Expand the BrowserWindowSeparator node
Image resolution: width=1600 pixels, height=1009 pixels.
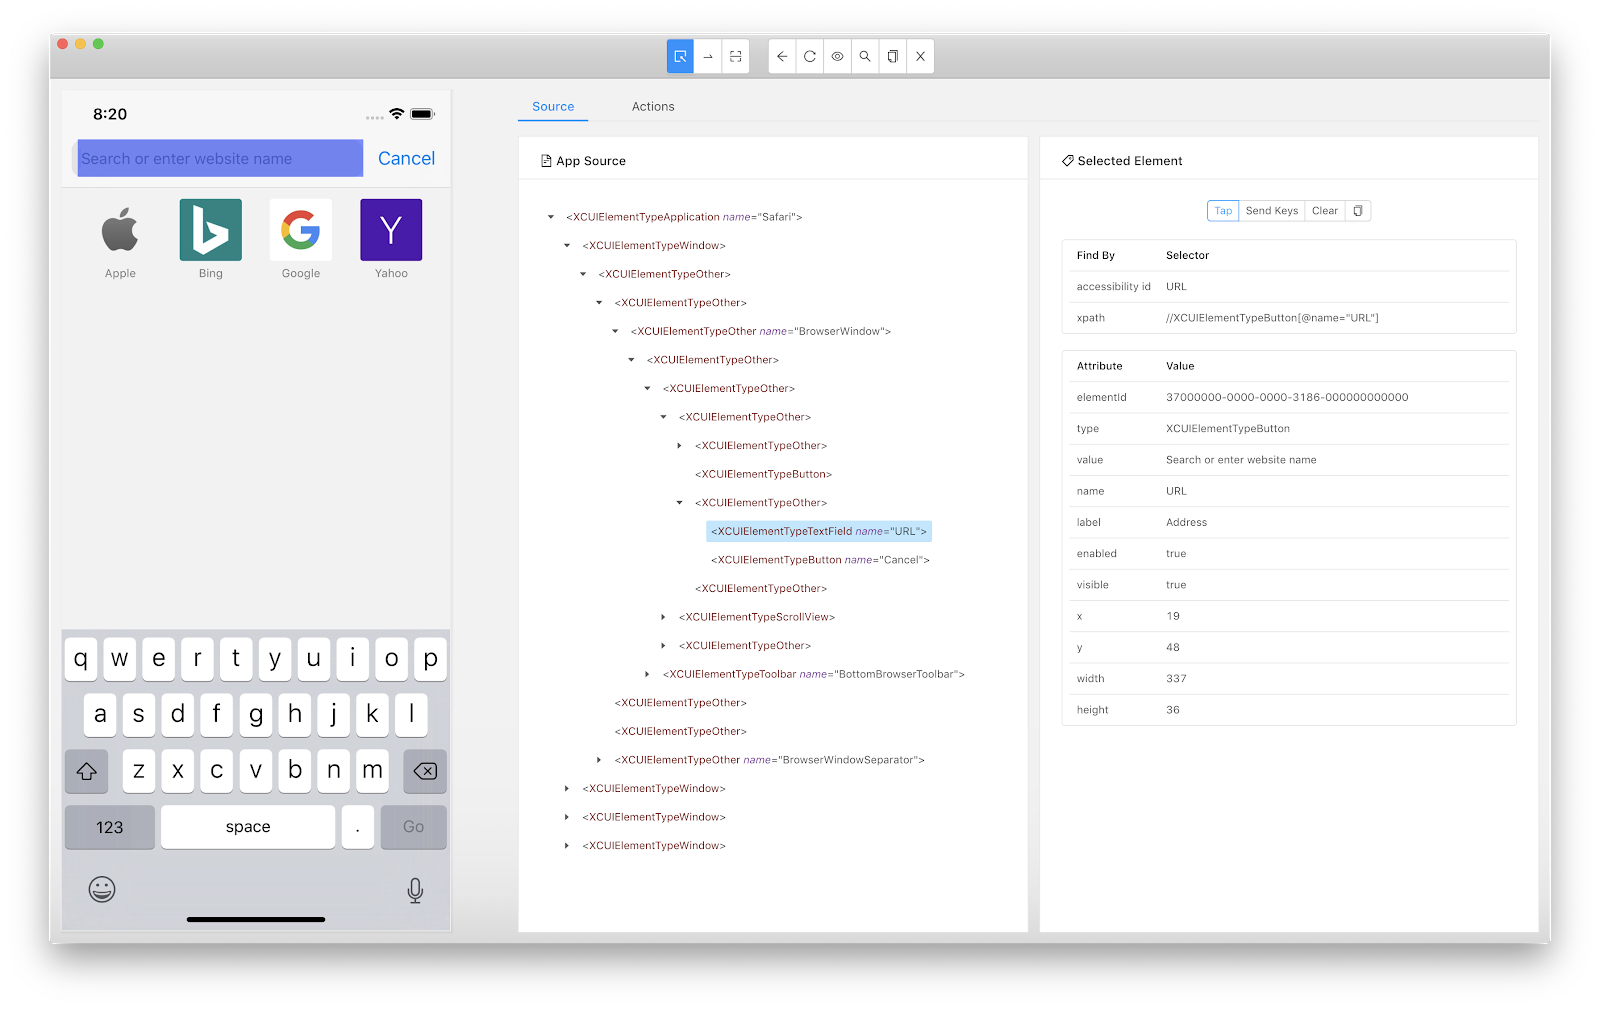(x=599, y=760)
